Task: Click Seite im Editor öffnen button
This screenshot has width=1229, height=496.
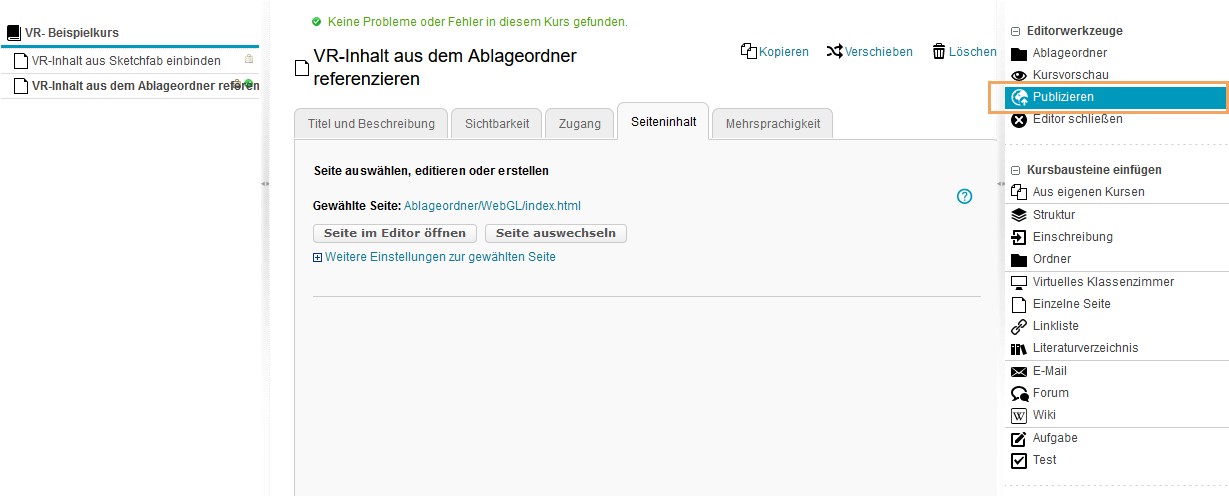Action: tap(395, 233)
